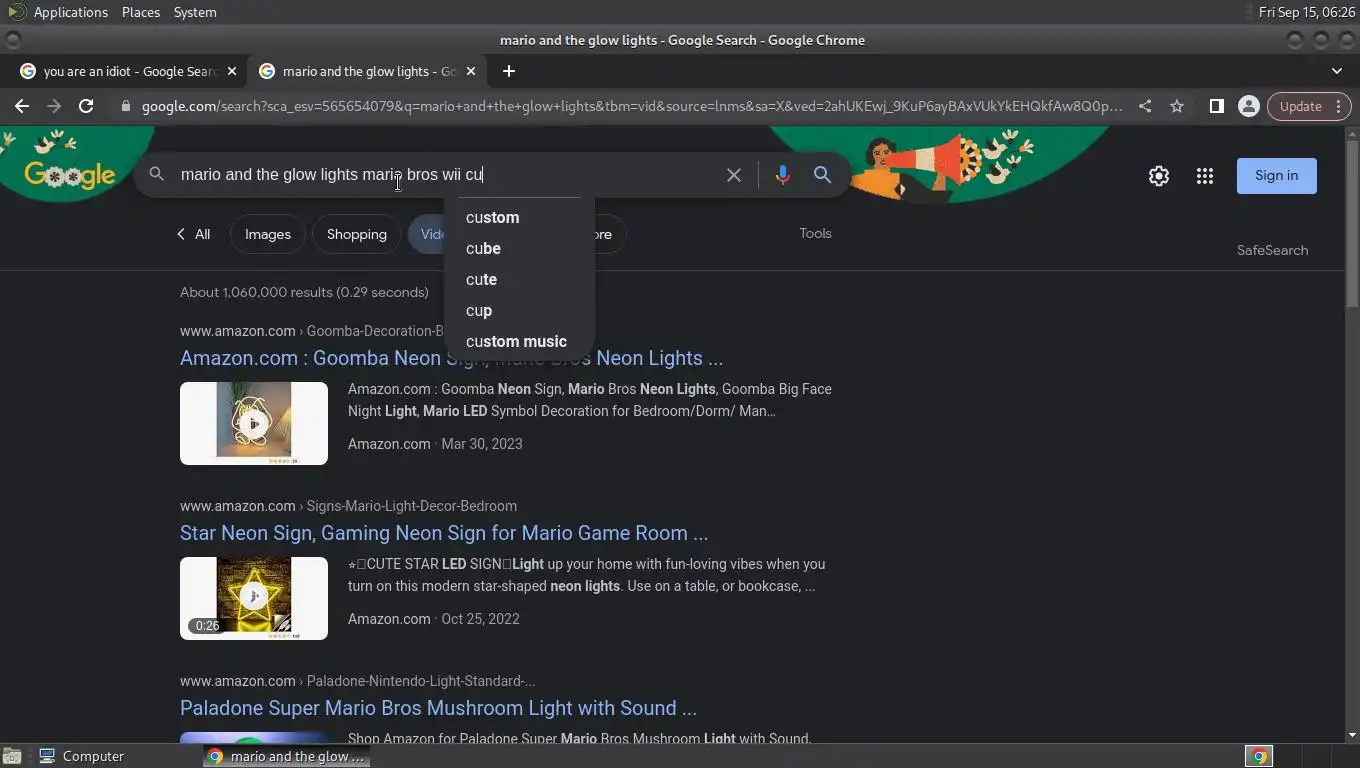Share this page via share icon
Viewport: 1360px width, 768px height.
tap(1145, 106)
